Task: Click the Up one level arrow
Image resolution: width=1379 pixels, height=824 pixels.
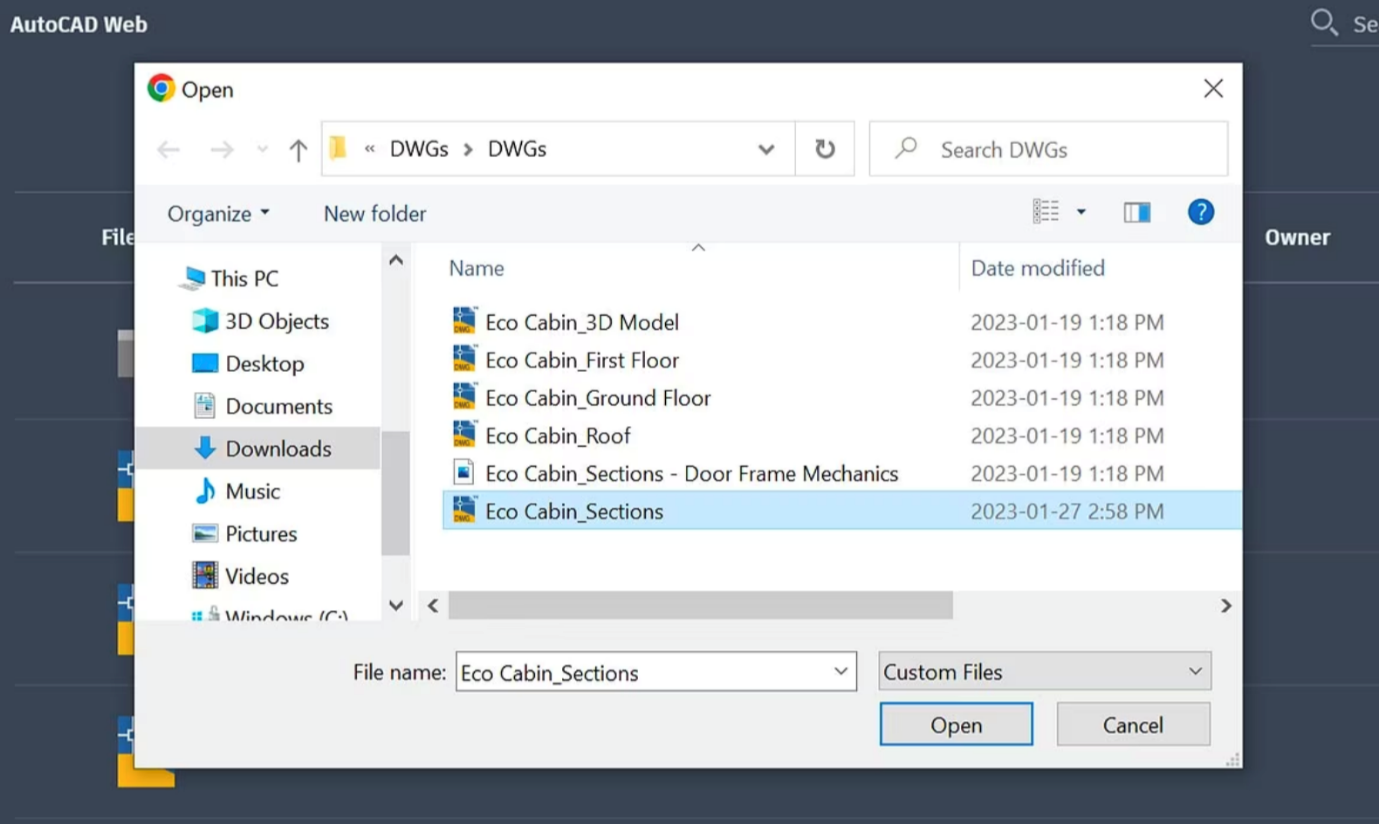Action: (298, 150)
